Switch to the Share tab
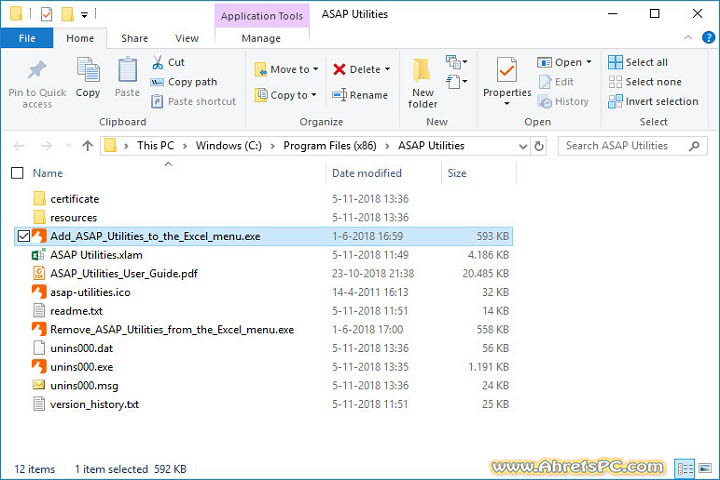 (135, 38)
